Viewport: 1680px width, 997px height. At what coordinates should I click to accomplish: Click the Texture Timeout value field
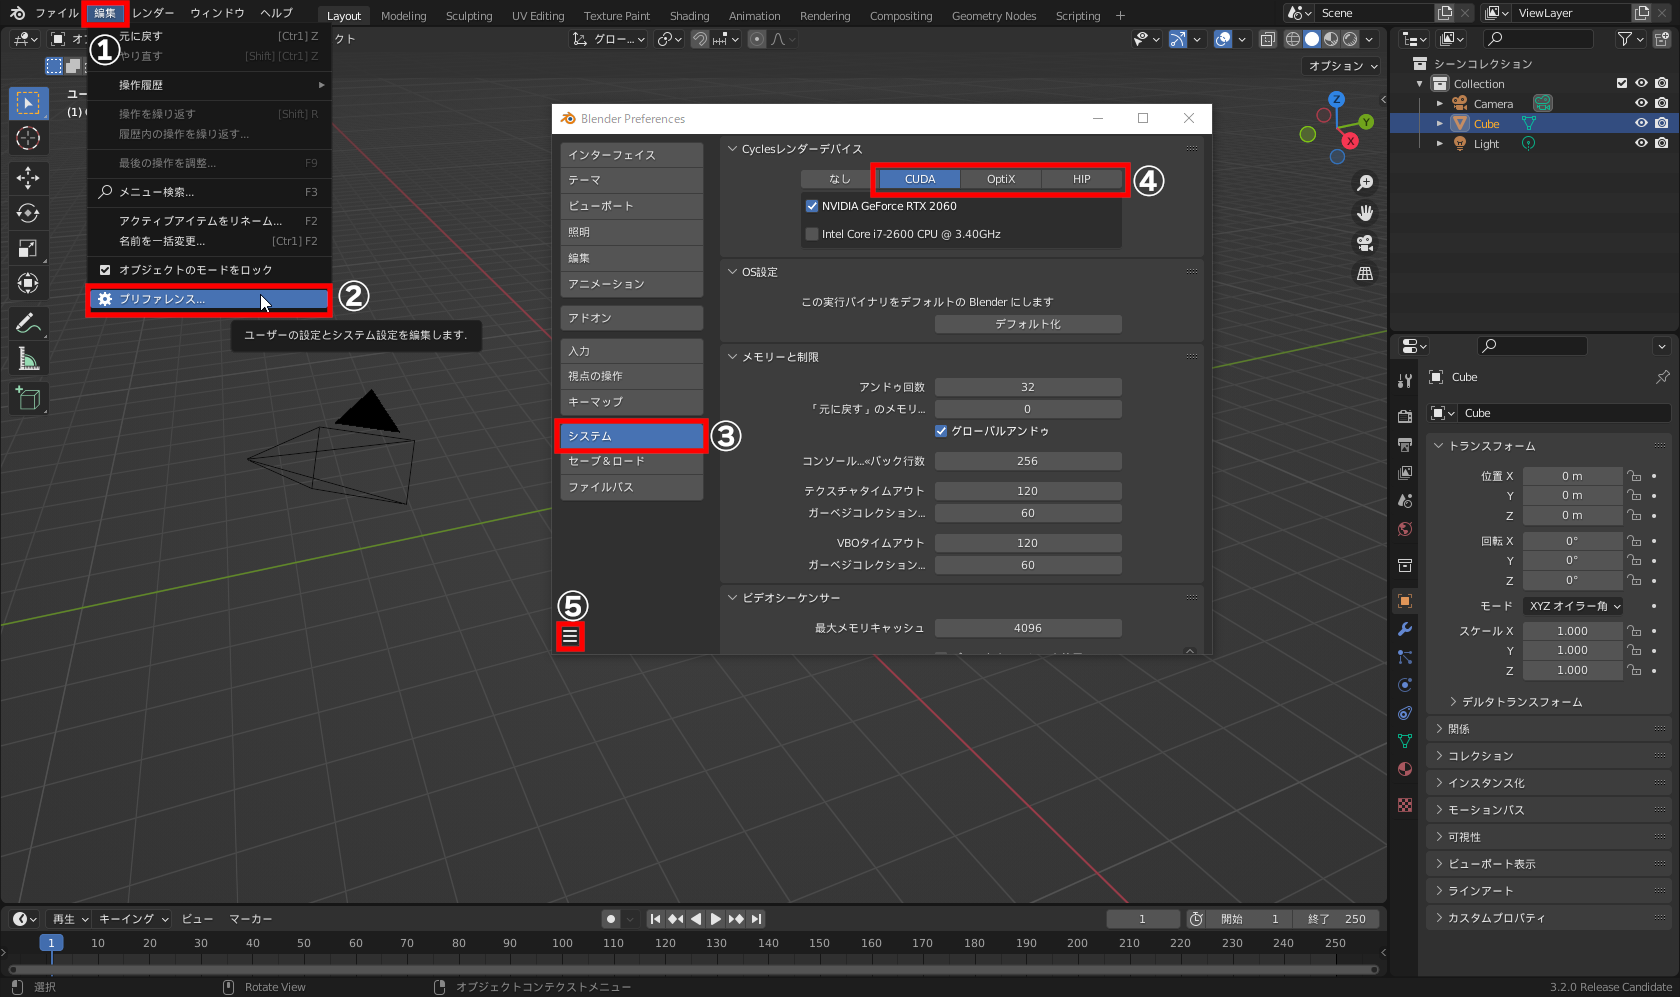tap(1028, 491)
